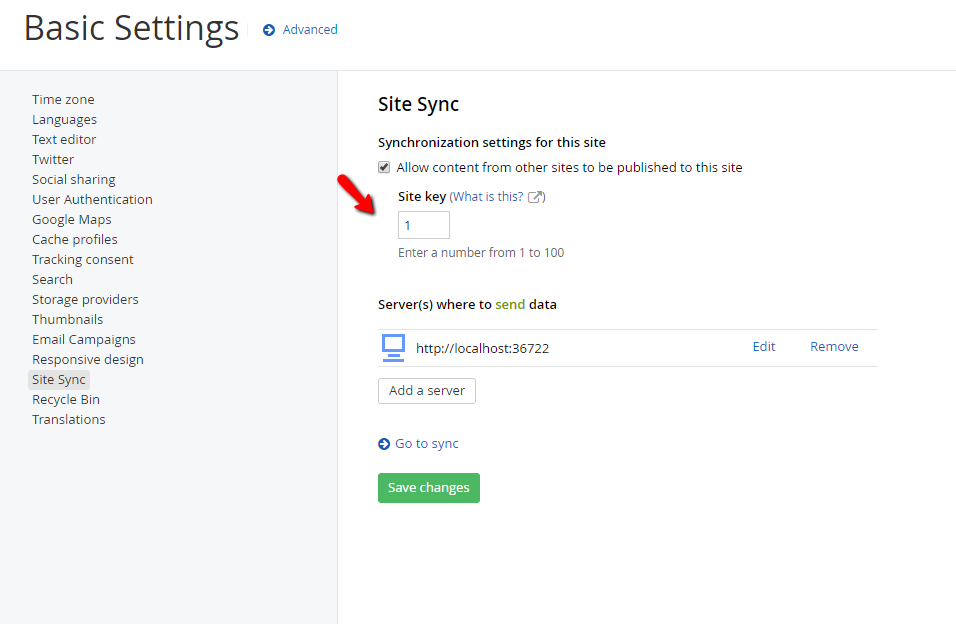956x624 pixels.
Task: Open the Languages settings
Action: pyautogui.click(x=65, y=120)
